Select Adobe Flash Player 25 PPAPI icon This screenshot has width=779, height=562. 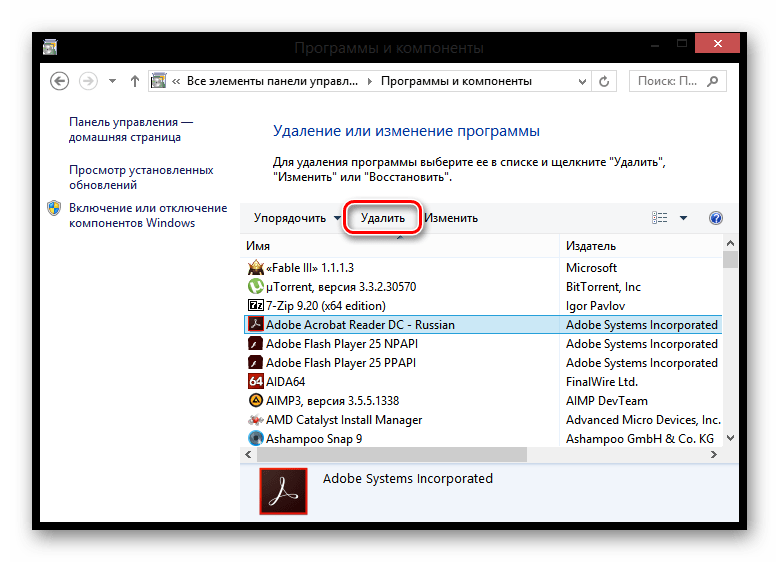pyautogui.click(x=255, y=362)
